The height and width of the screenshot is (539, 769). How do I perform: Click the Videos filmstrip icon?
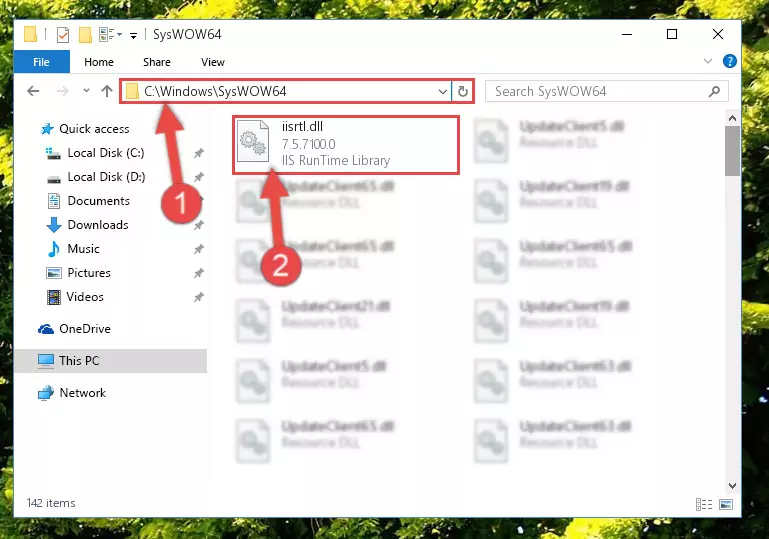click(x=53, y=297)
